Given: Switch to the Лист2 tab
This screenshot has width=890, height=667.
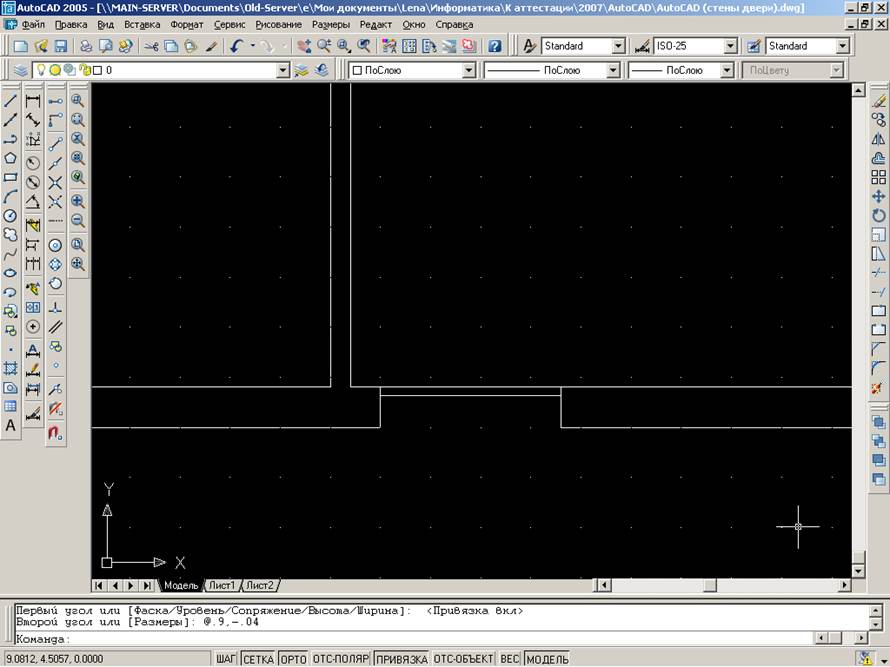Looking at the screenshot, I should click(259, 585).
